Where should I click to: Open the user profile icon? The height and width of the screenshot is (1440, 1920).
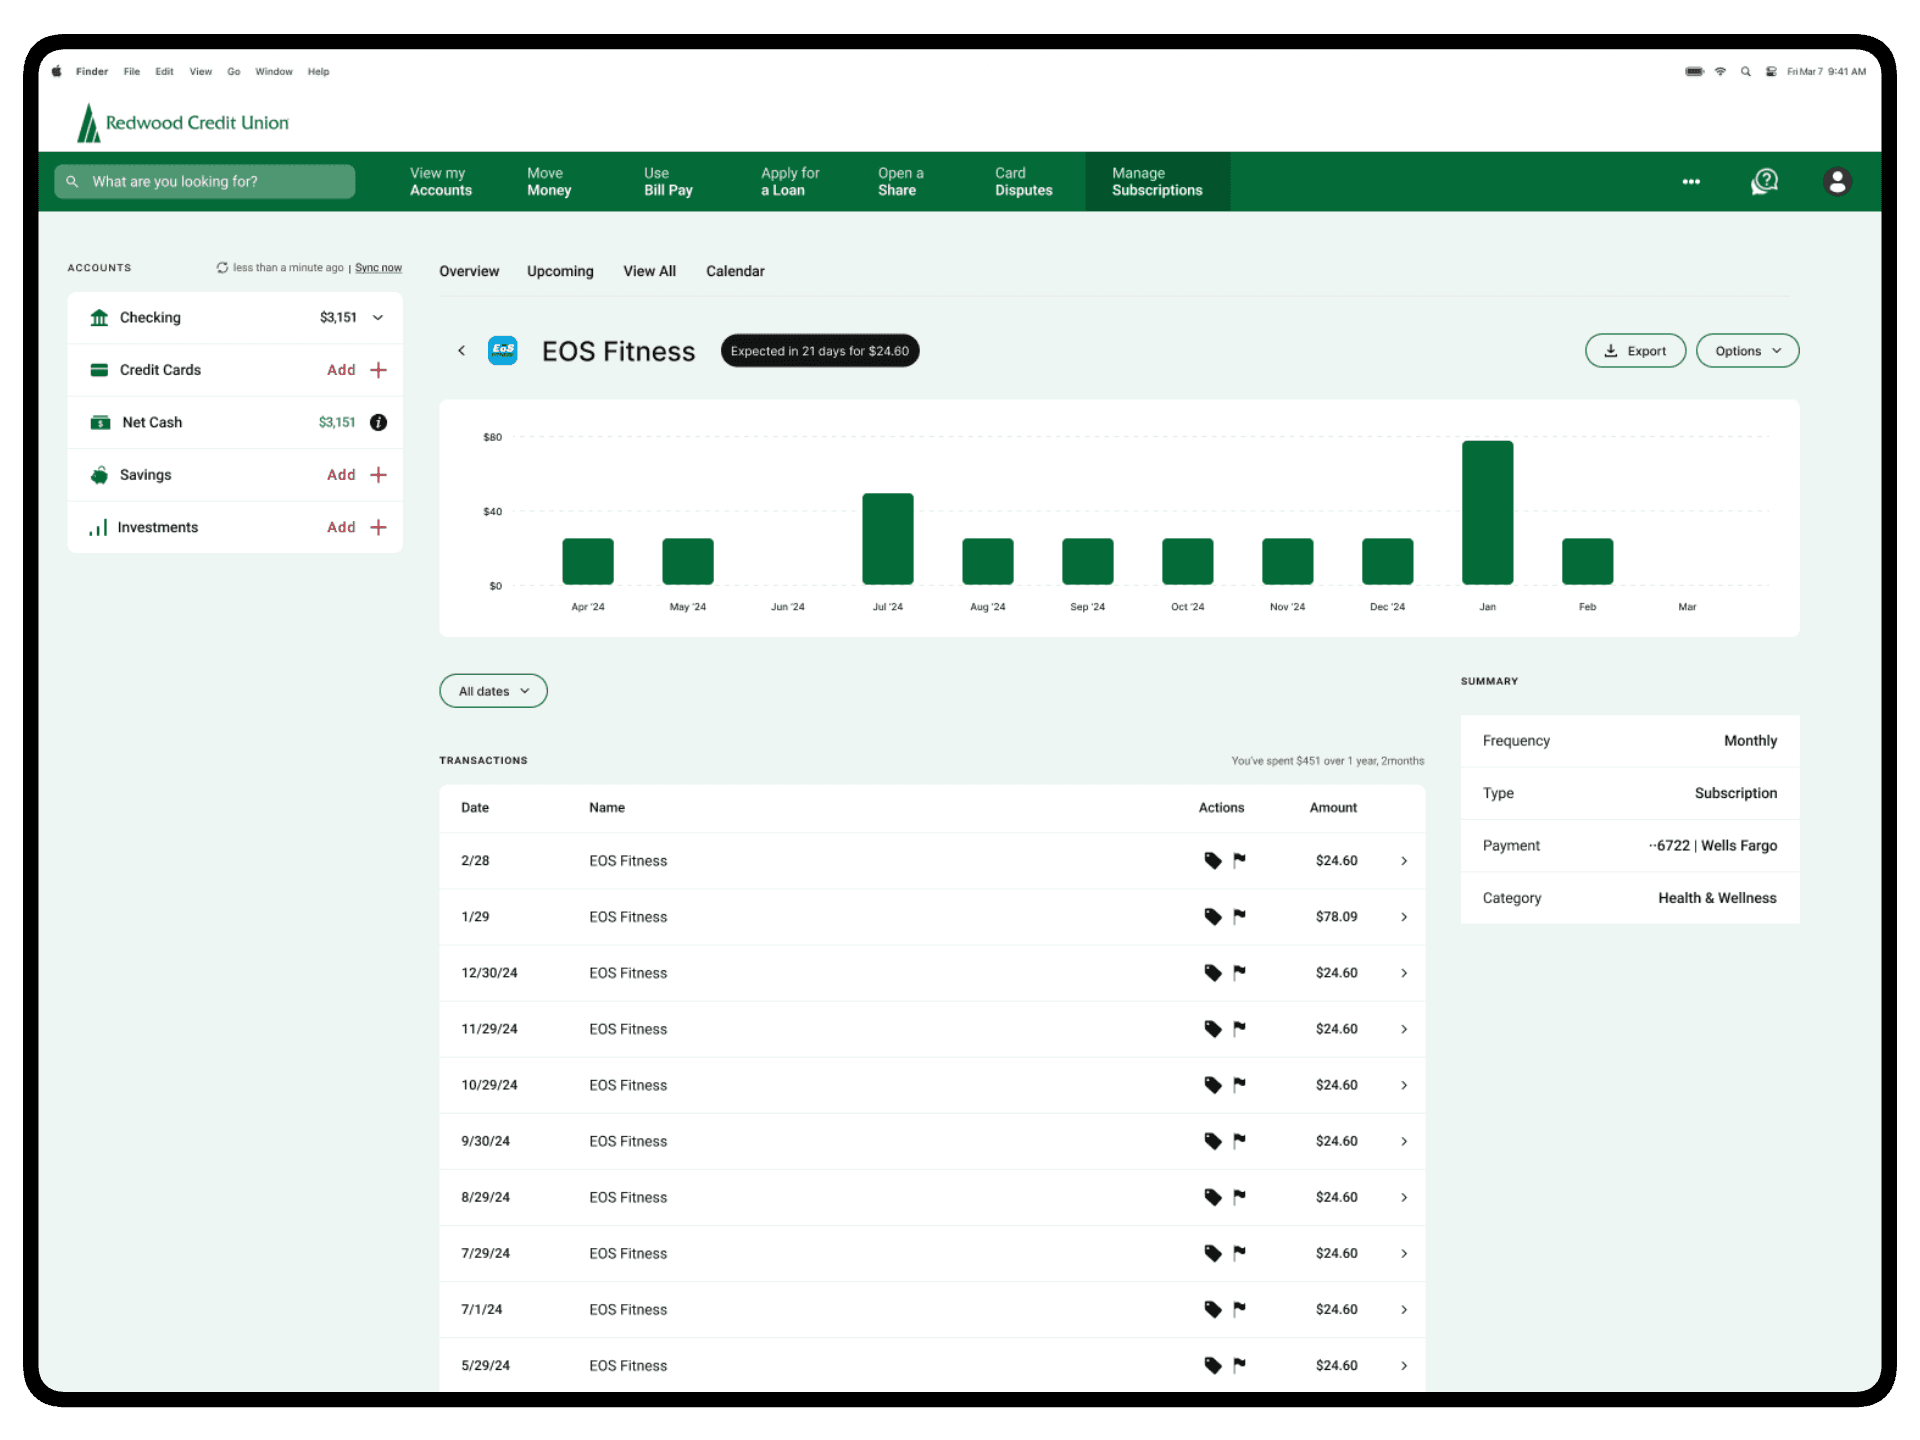coord(1836,182)
